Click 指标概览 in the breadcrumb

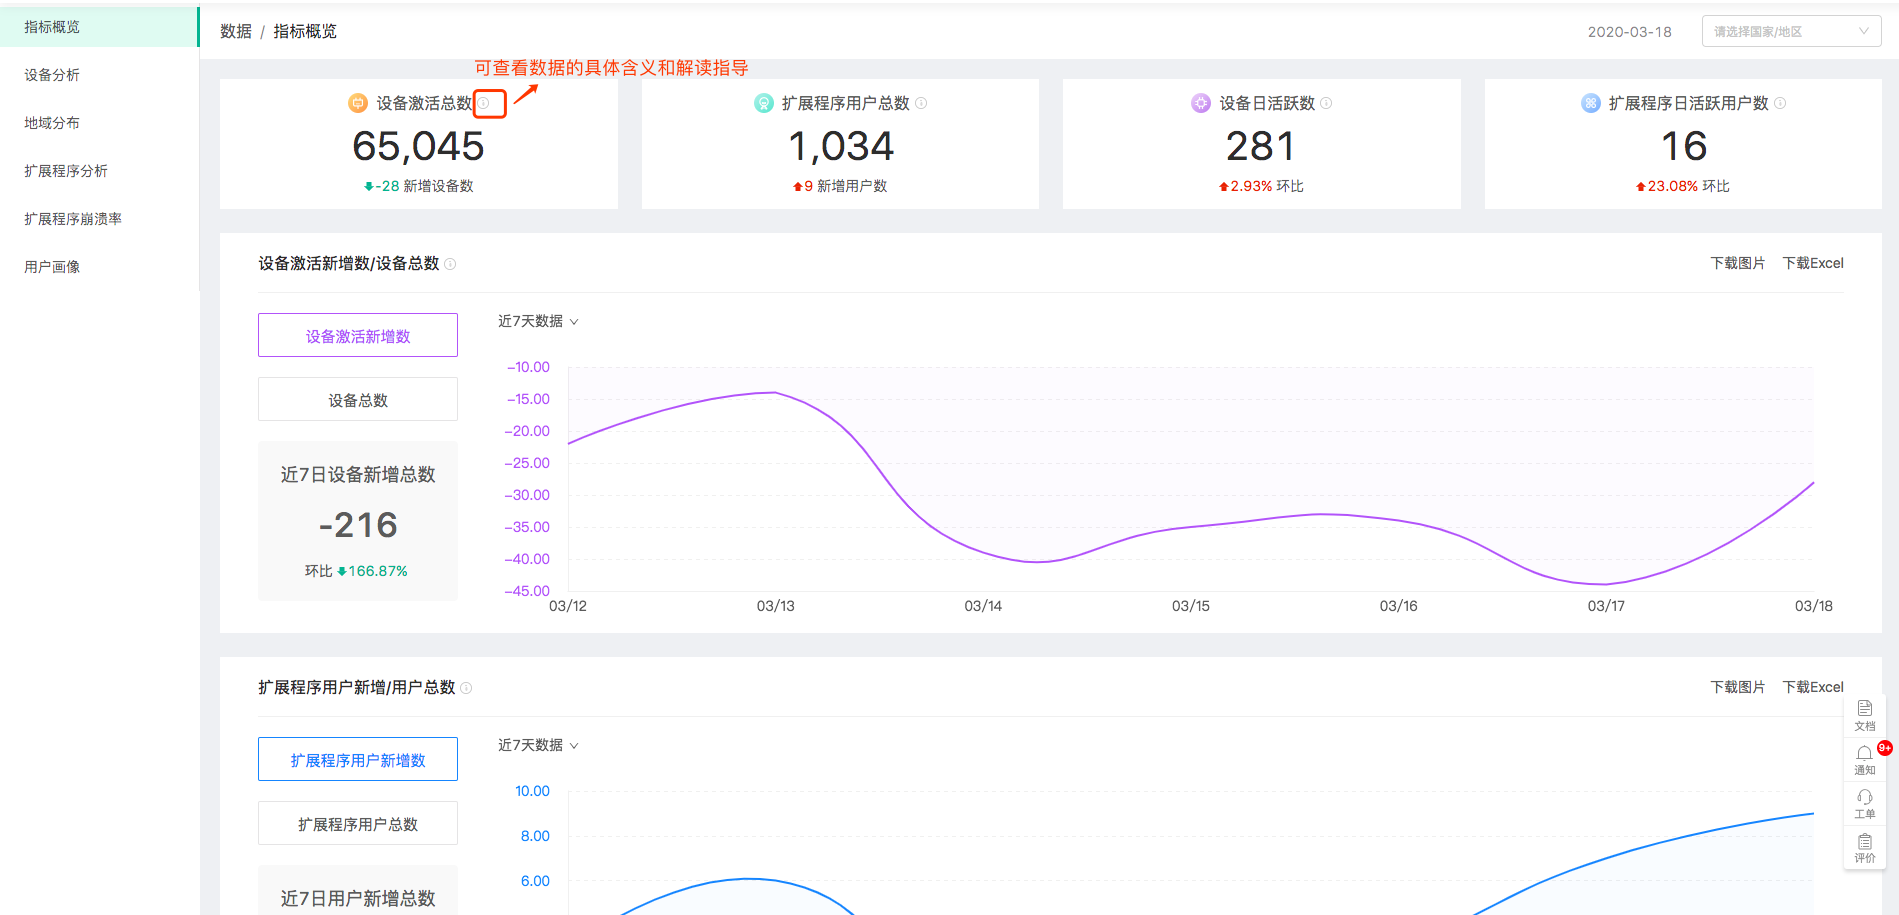click(x=305, y=31)
